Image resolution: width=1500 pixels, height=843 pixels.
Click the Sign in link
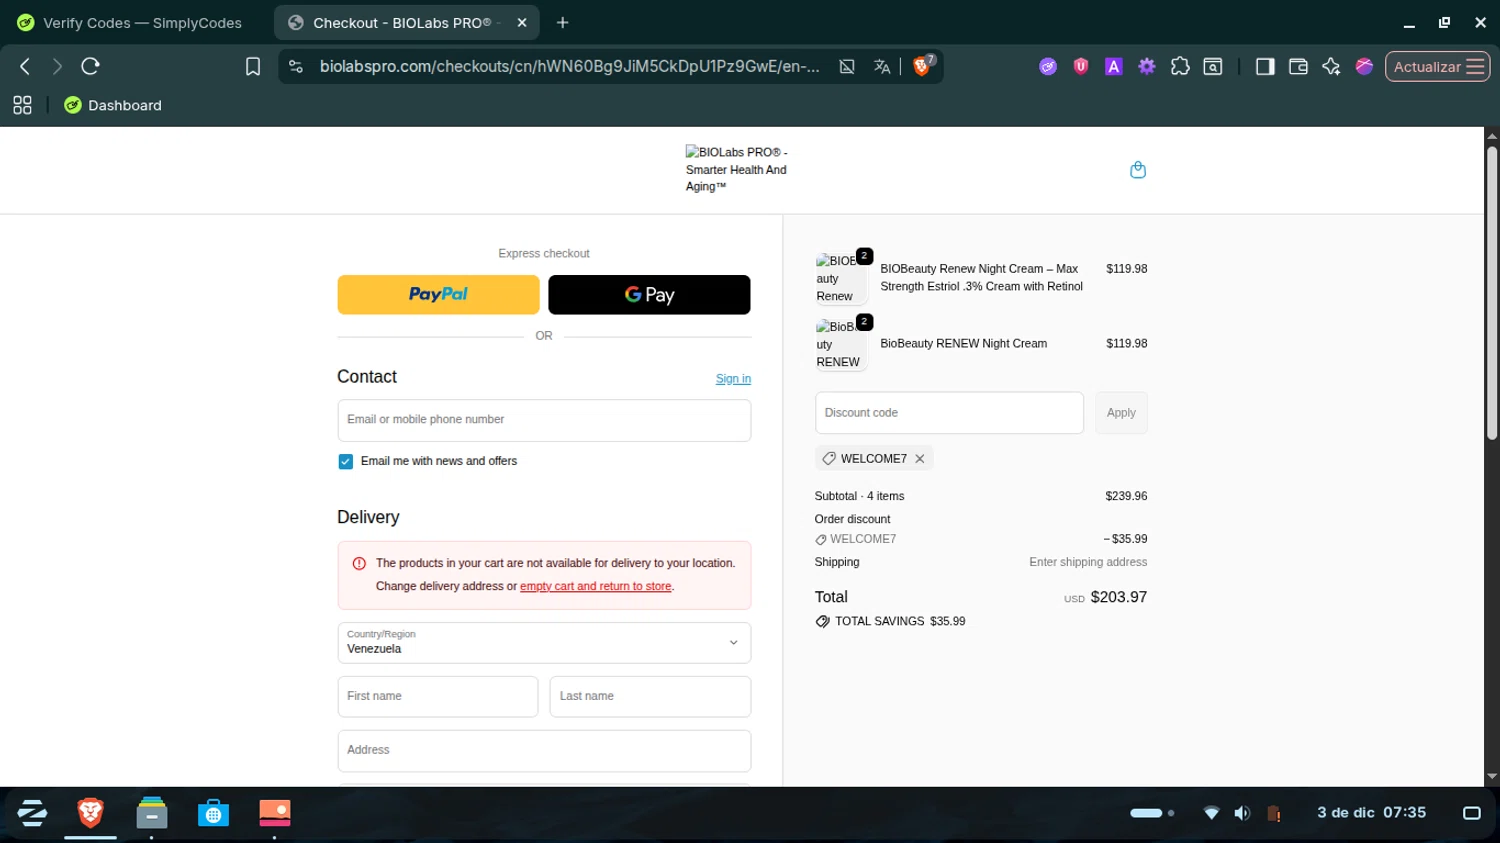733,379
